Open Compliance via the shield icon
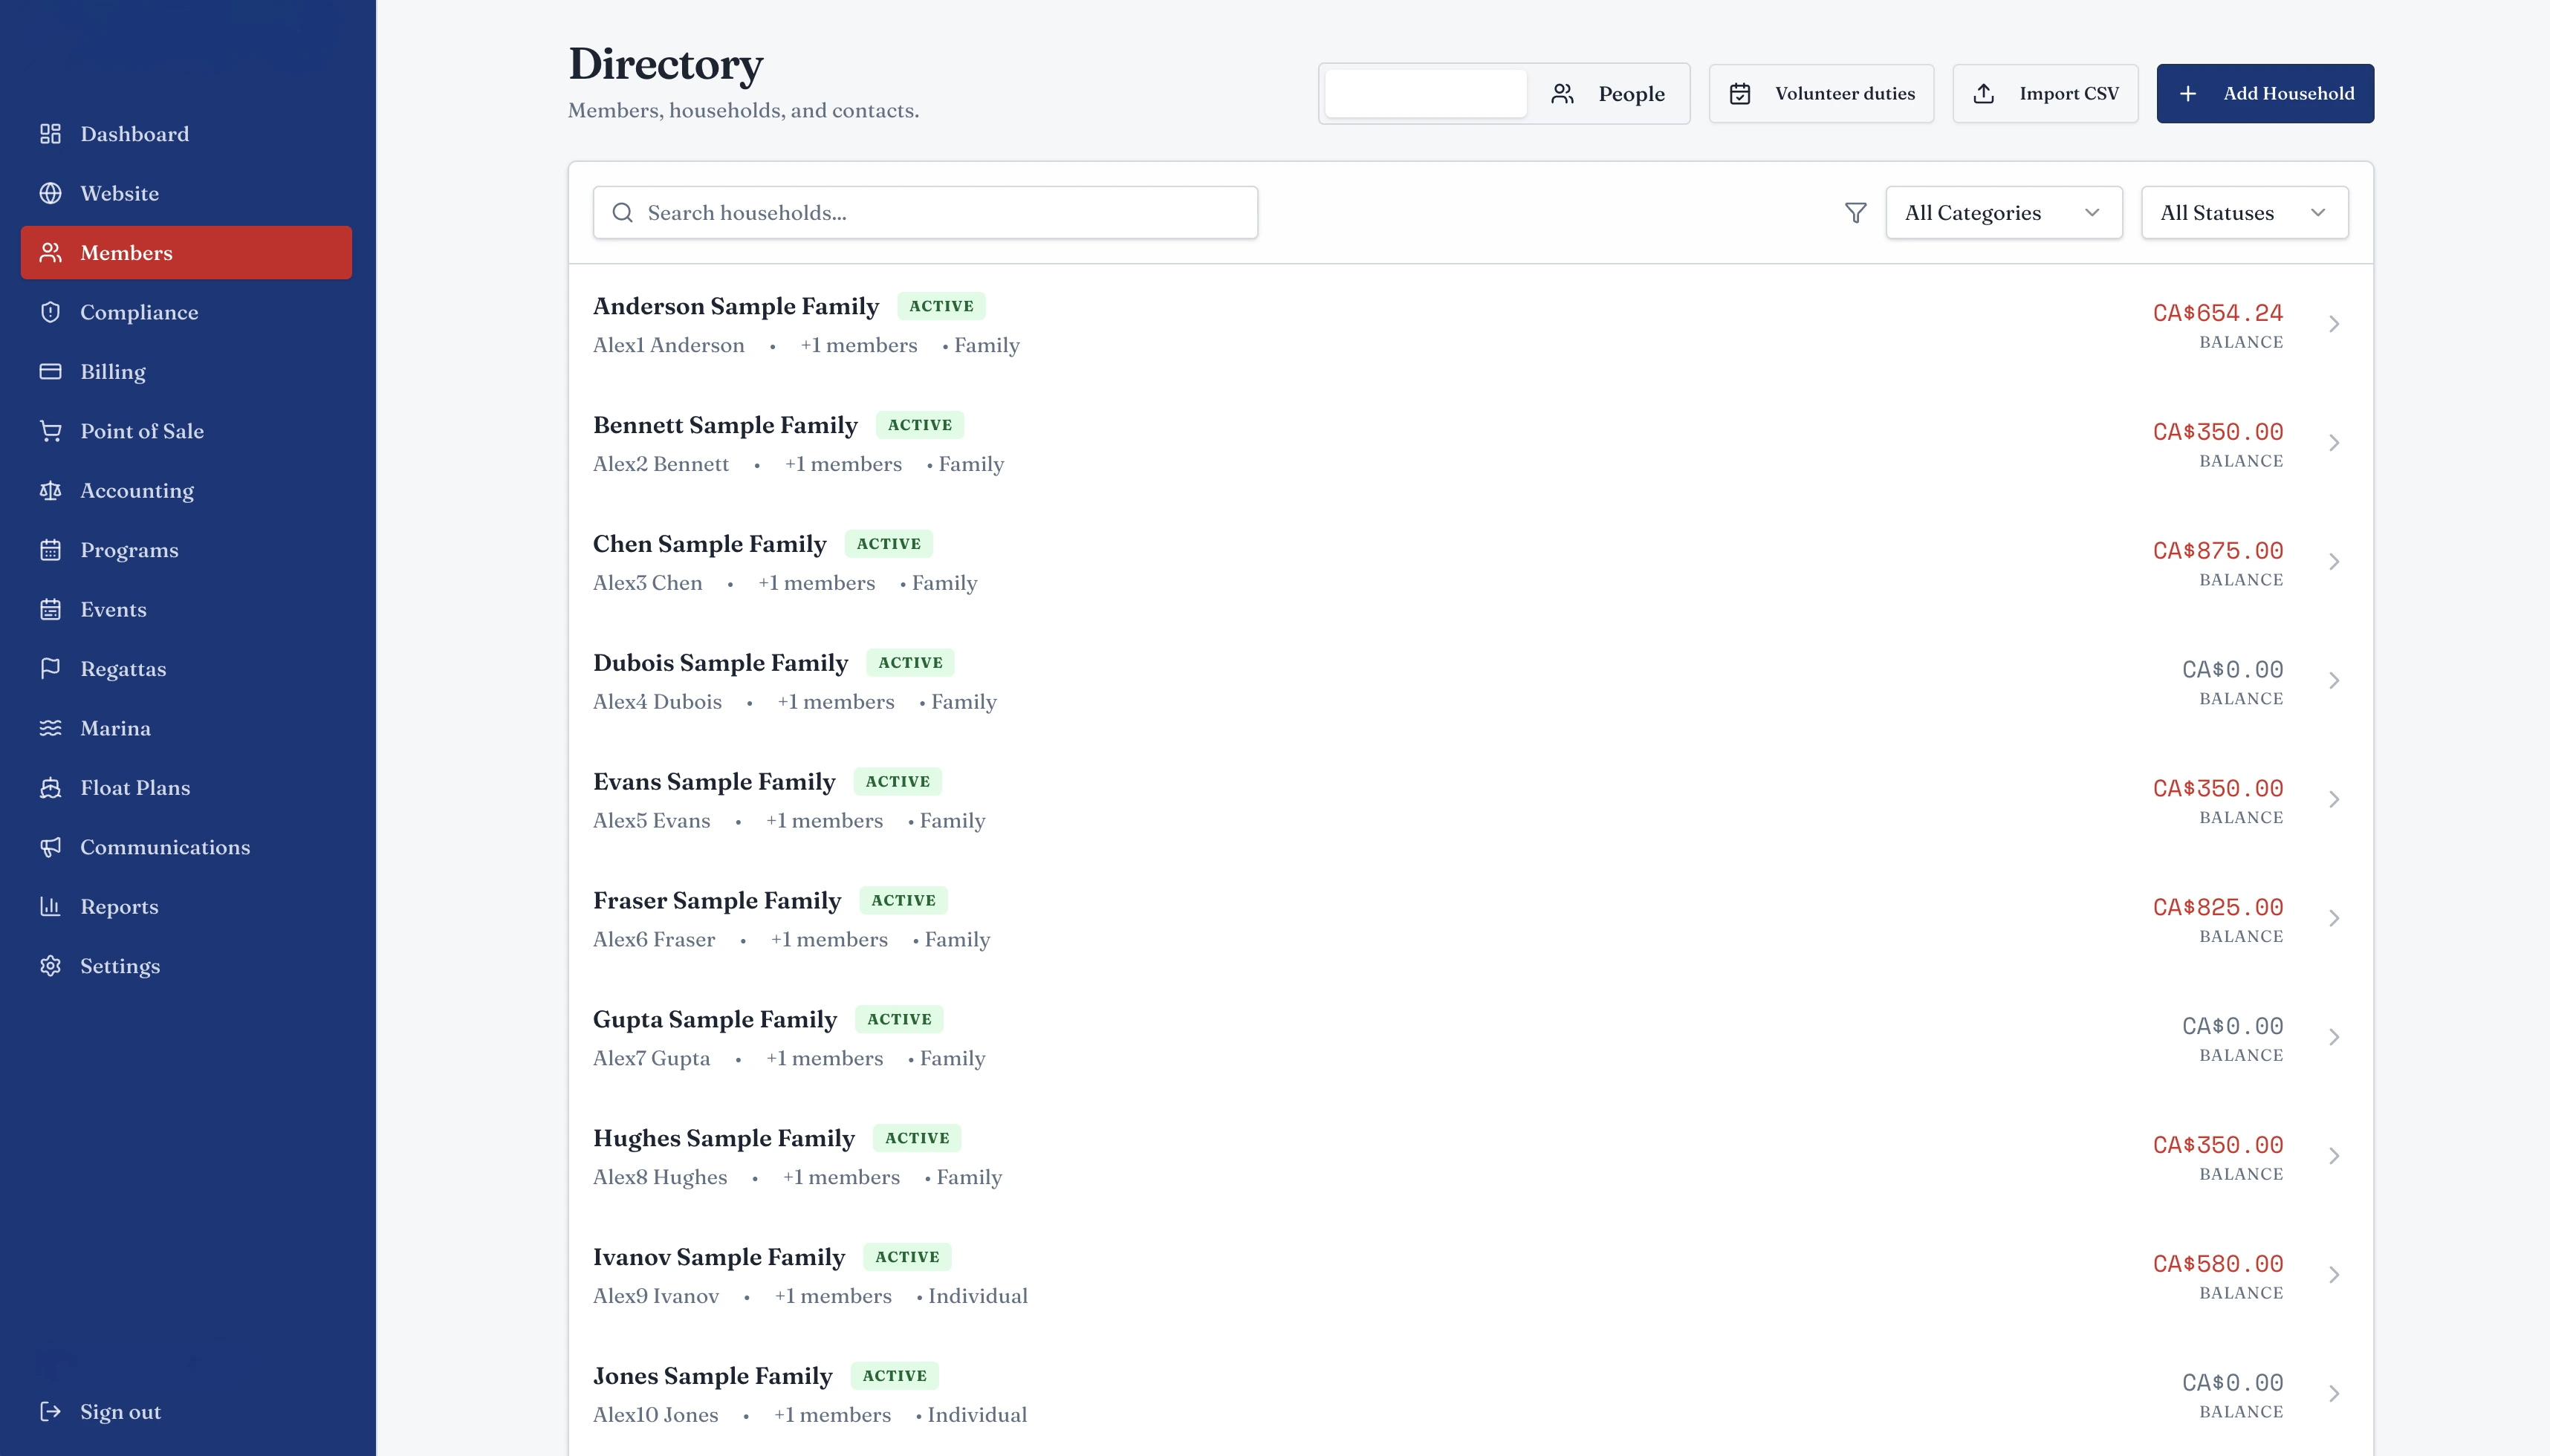This screenshot has width=2550, height=1456. [50, 312]
